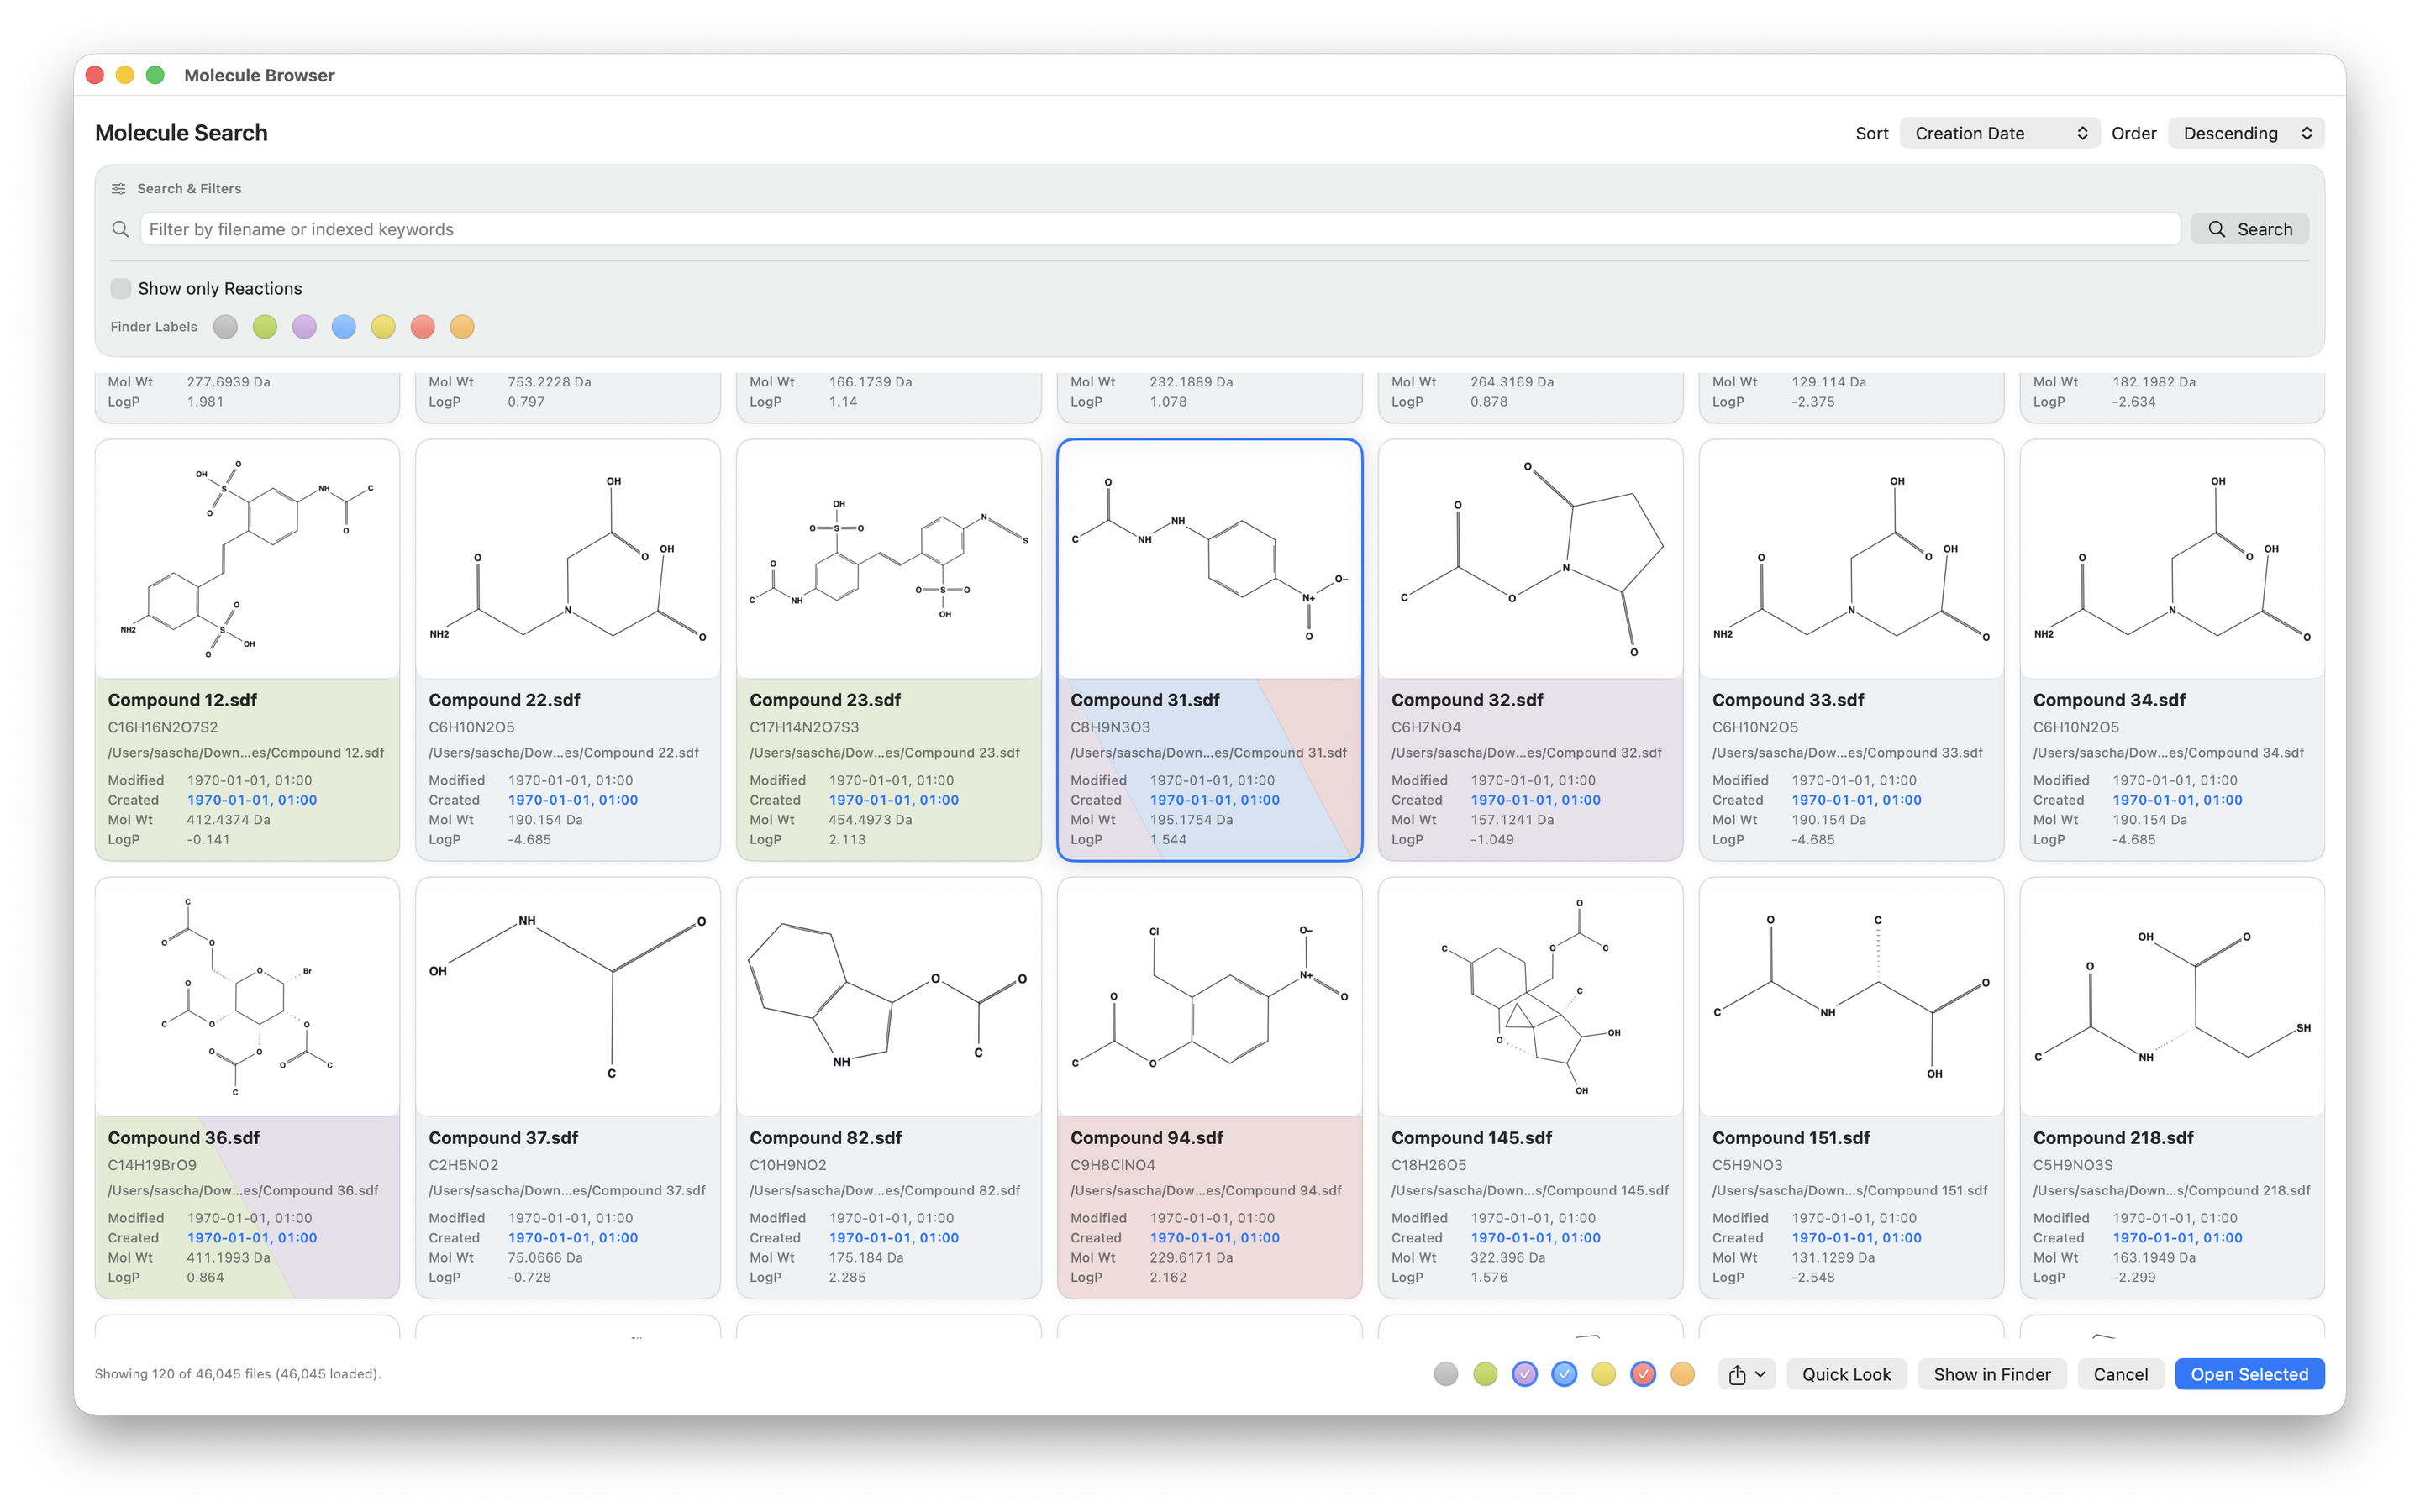Expand the share menu chevron
Image resolution: width=2420 pixels, height=1512 pixels.
point(1761,1374)
